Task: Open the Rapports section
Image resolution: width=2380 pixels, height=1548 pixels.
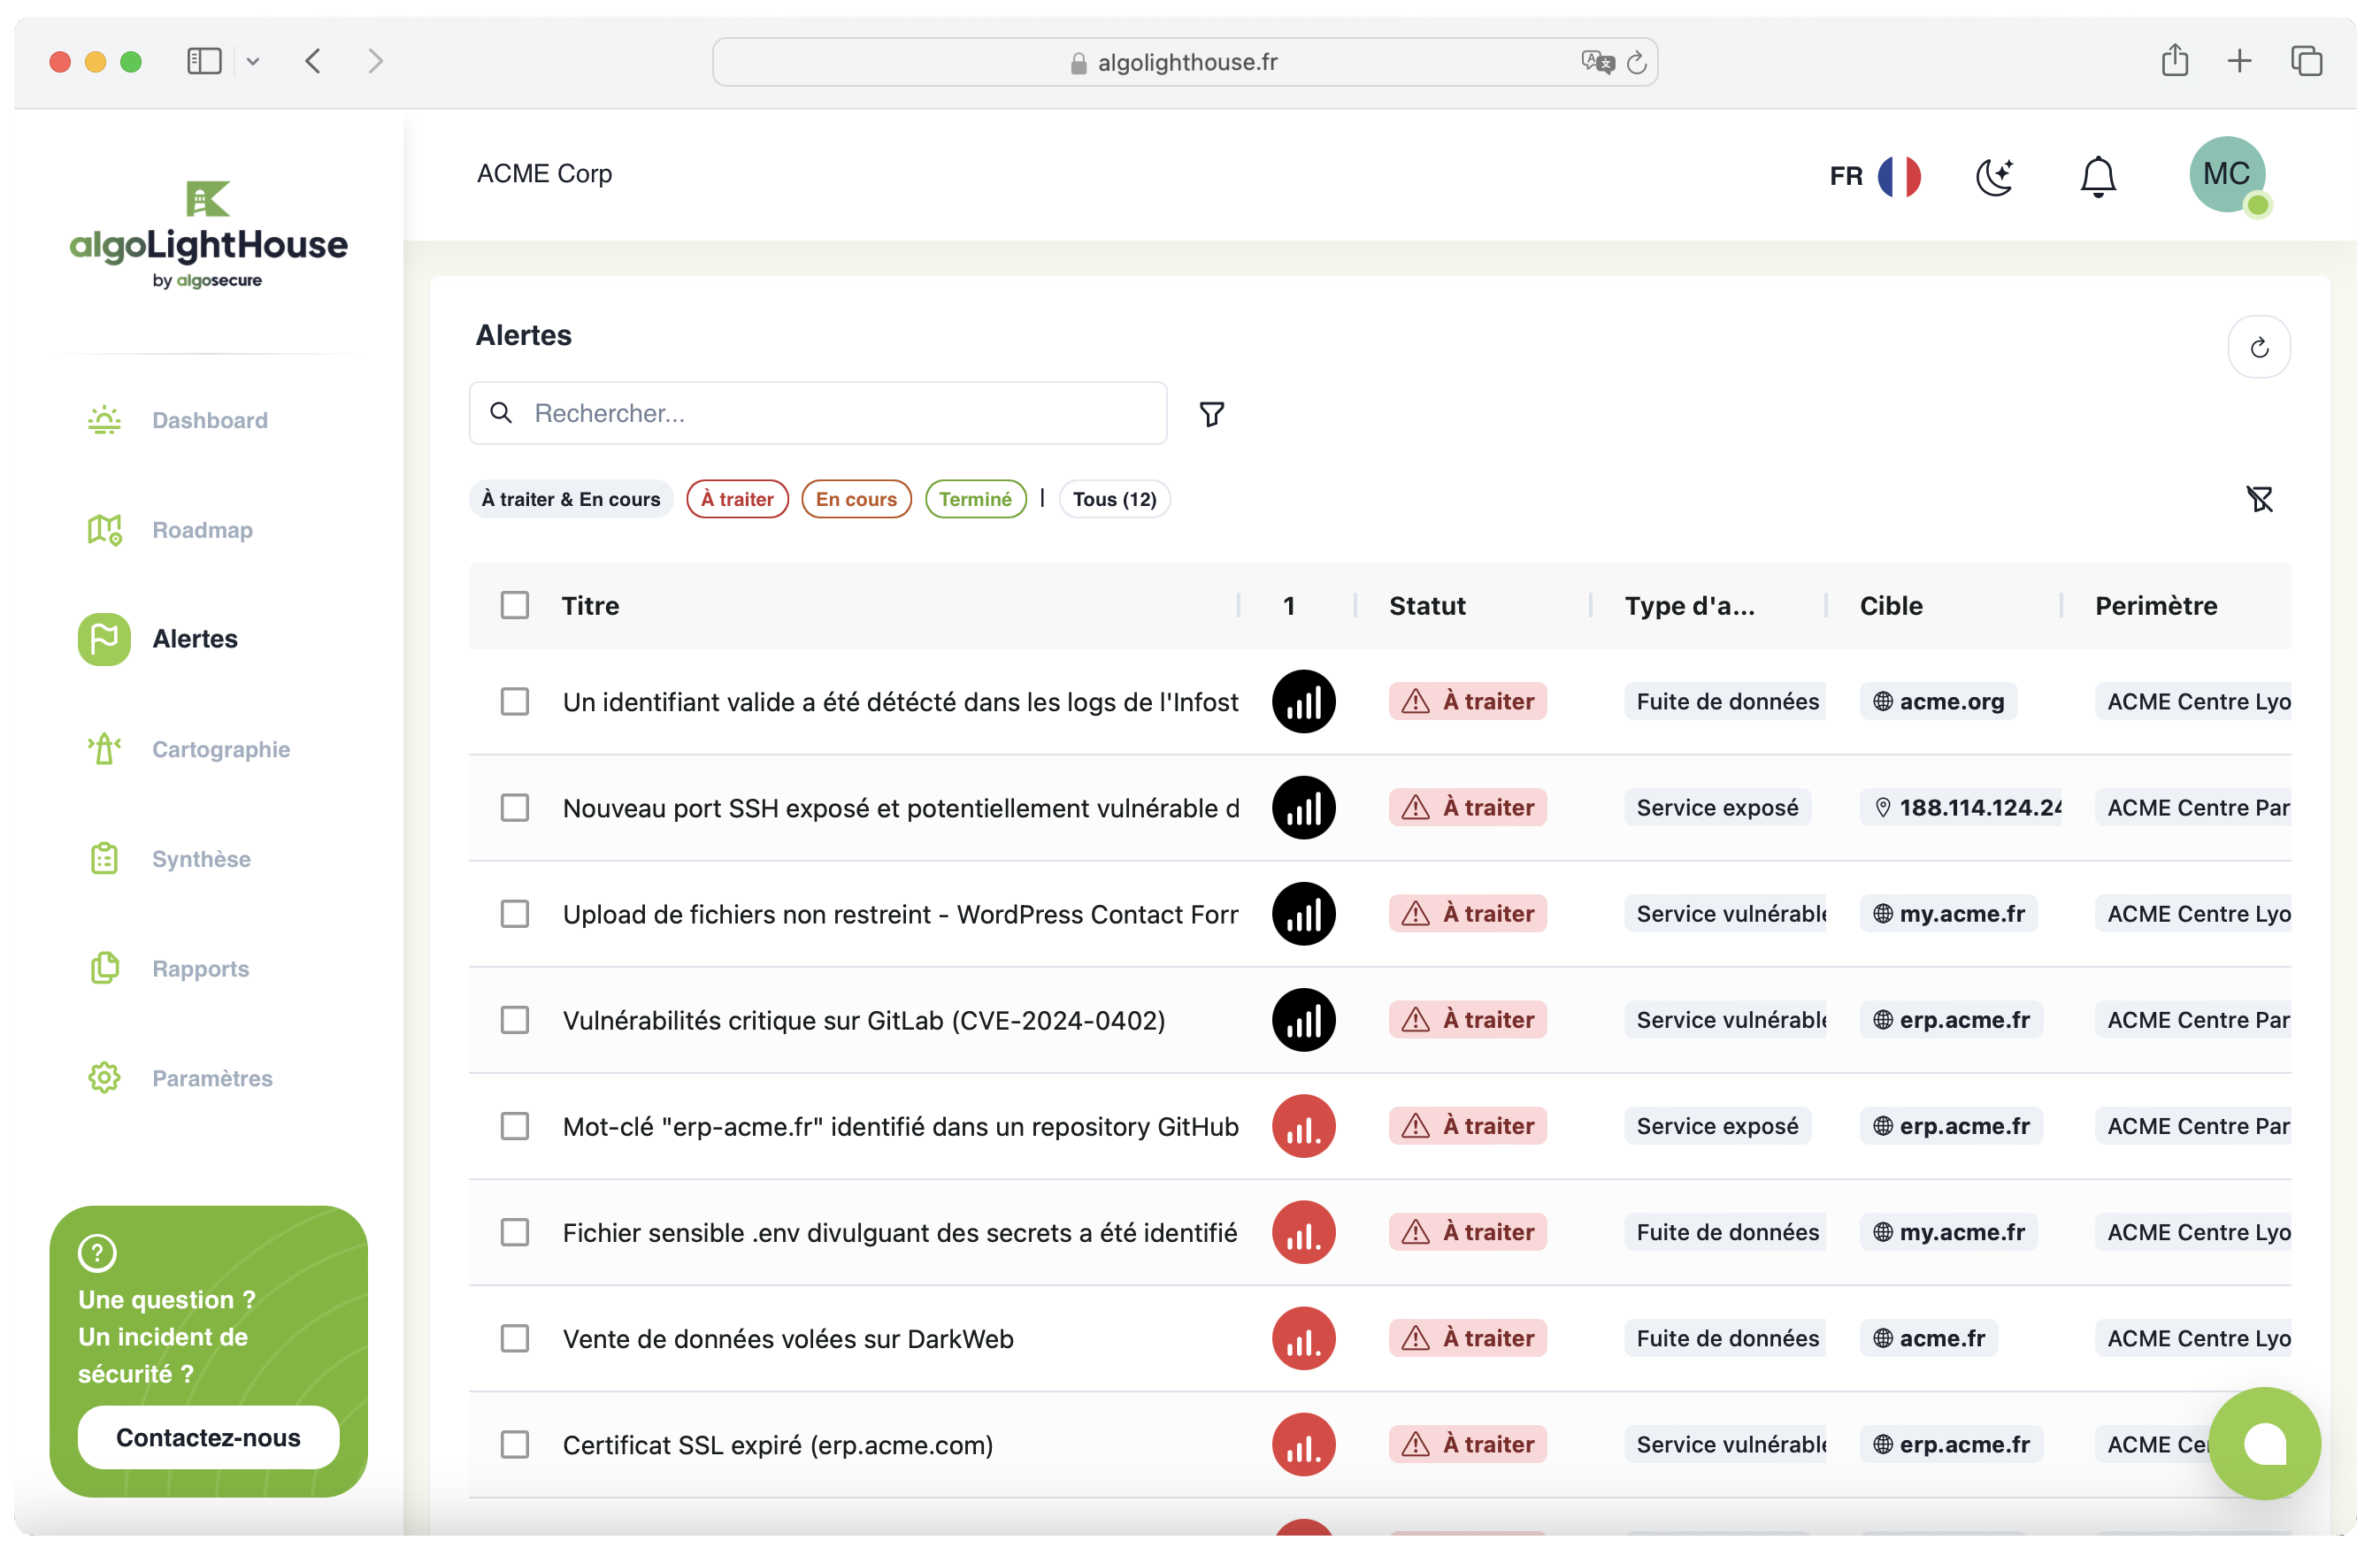Action: [x=200, y=968]
